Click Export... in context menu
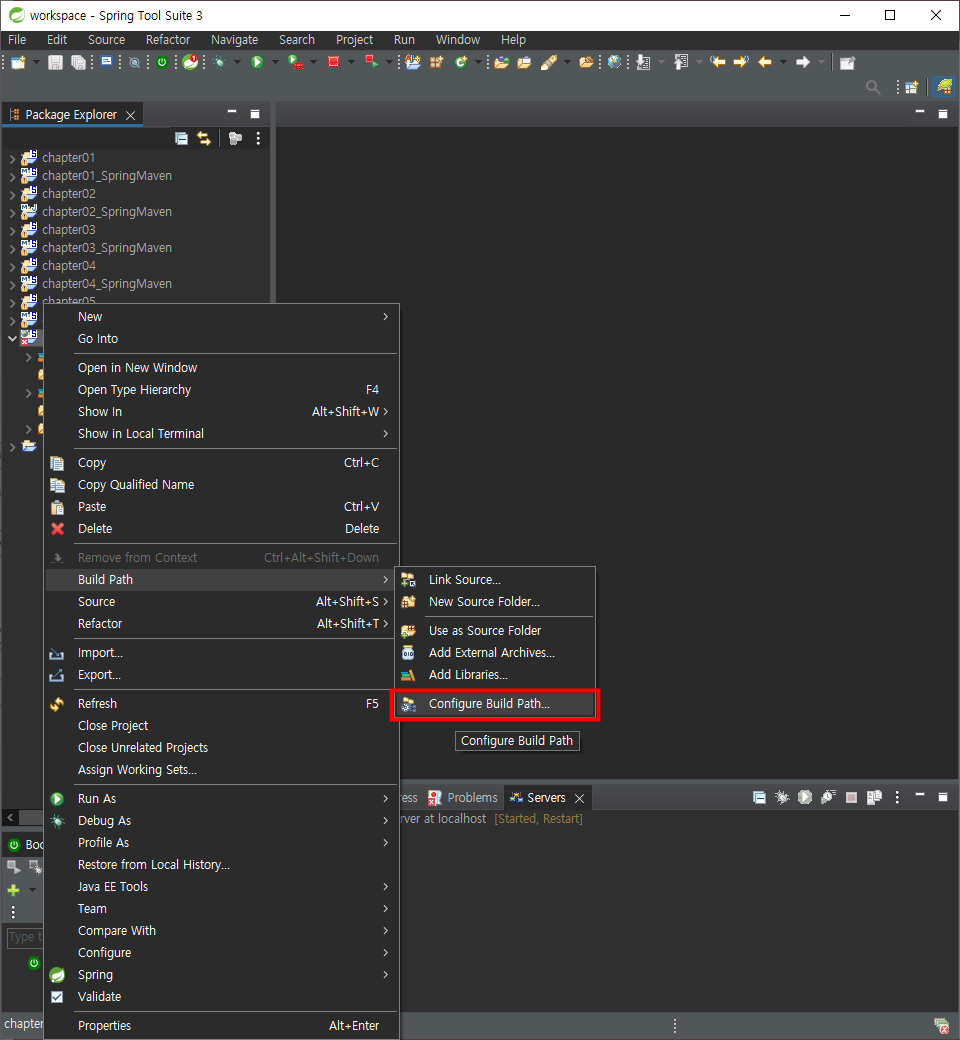Image resolution: width=960 pixels, height=1040 pixels. tap(222, 675)
